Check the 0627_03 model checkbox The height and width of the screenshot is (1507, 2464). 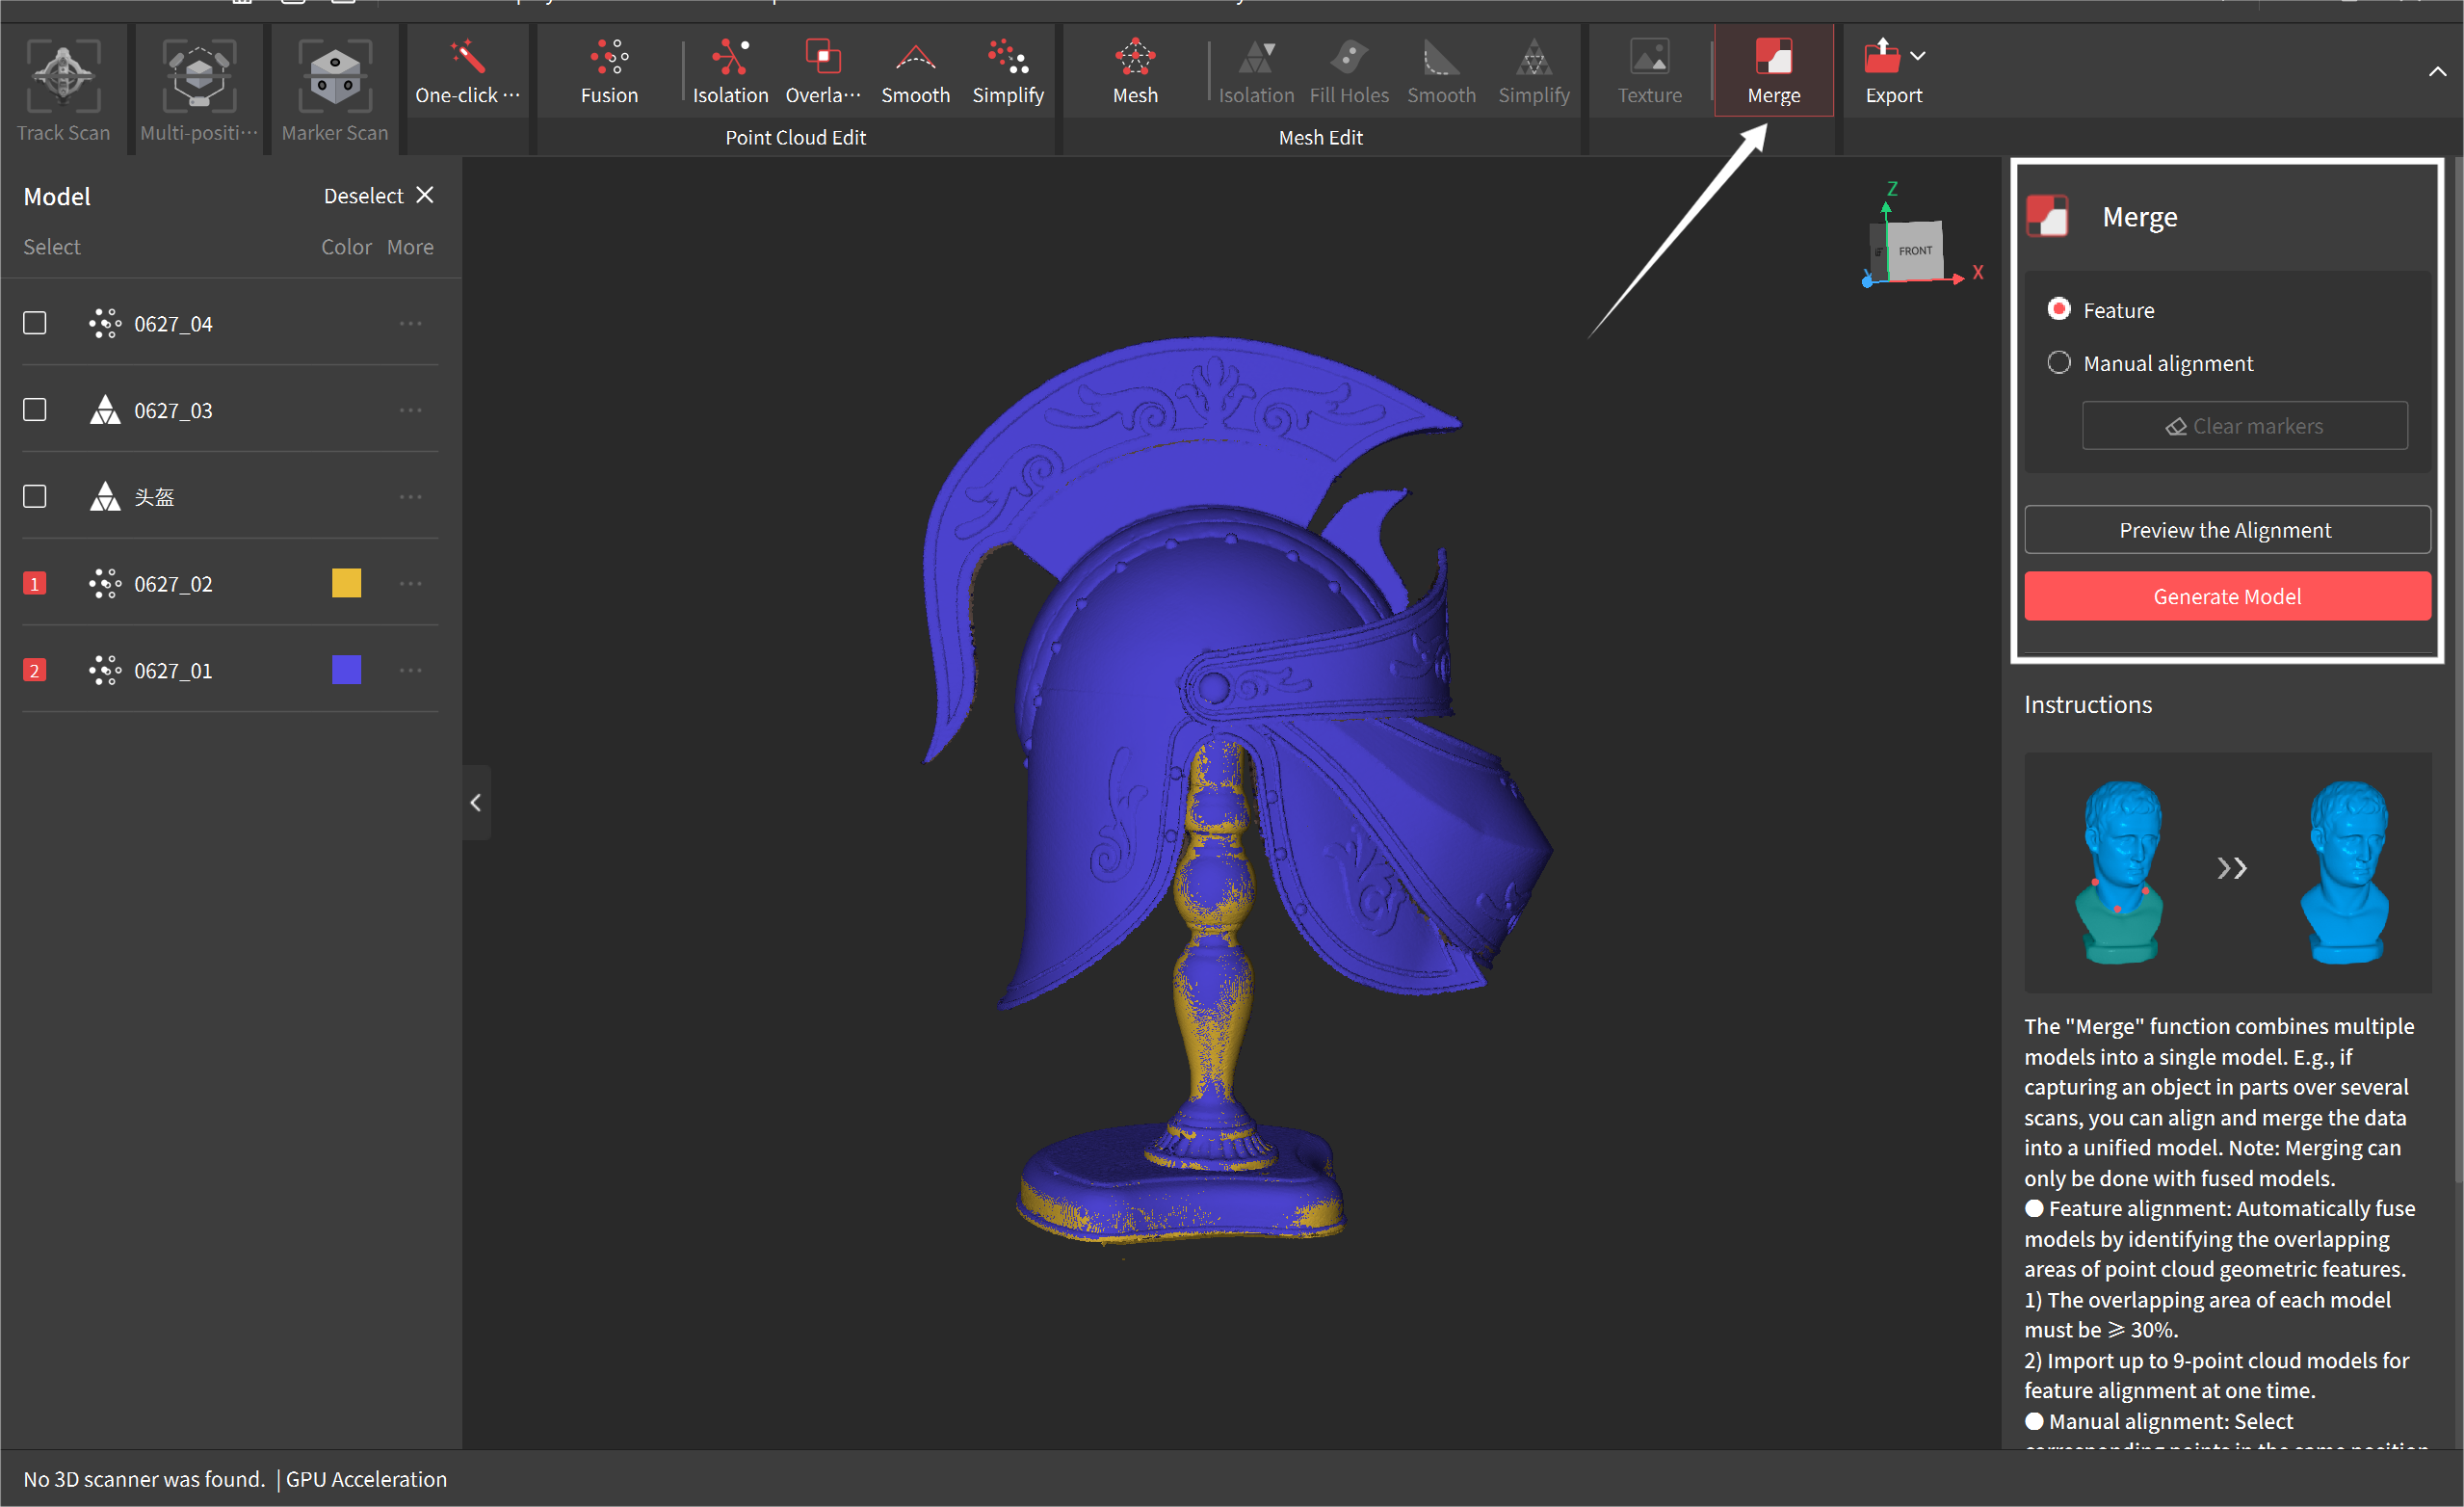(35, 410)
